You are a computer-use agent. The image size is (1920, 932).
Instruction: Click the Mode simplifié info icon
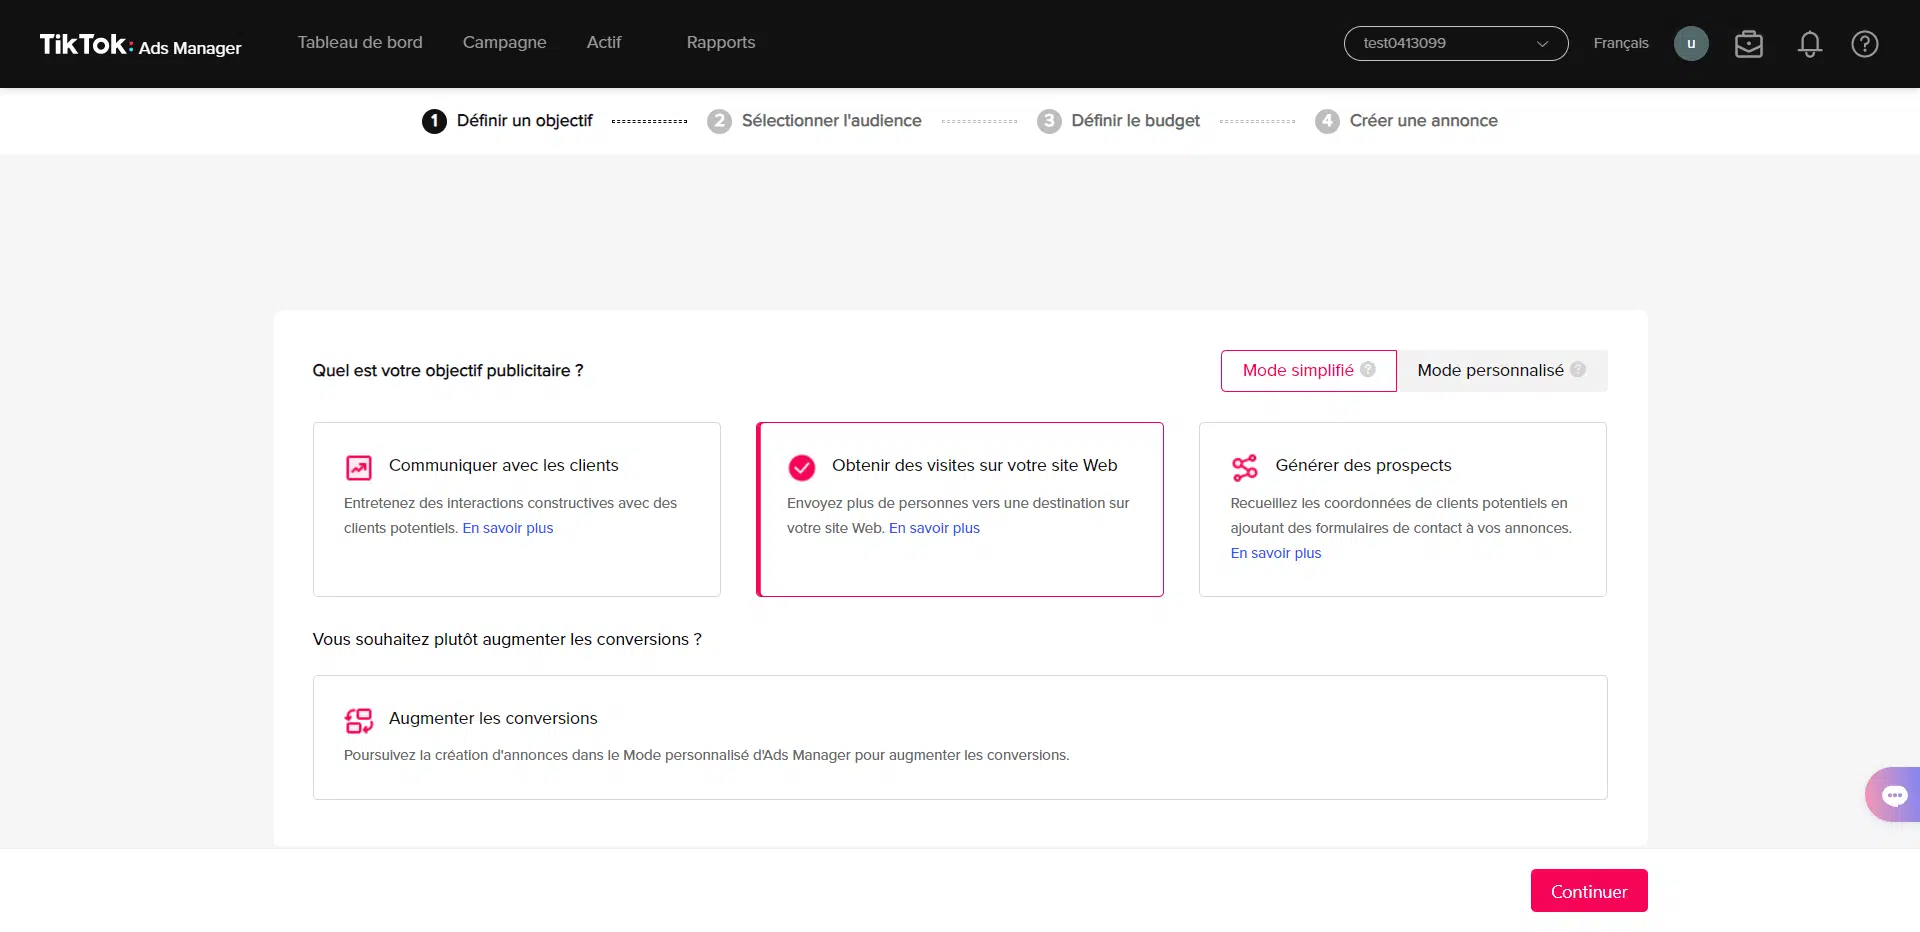click(1368, 370)
